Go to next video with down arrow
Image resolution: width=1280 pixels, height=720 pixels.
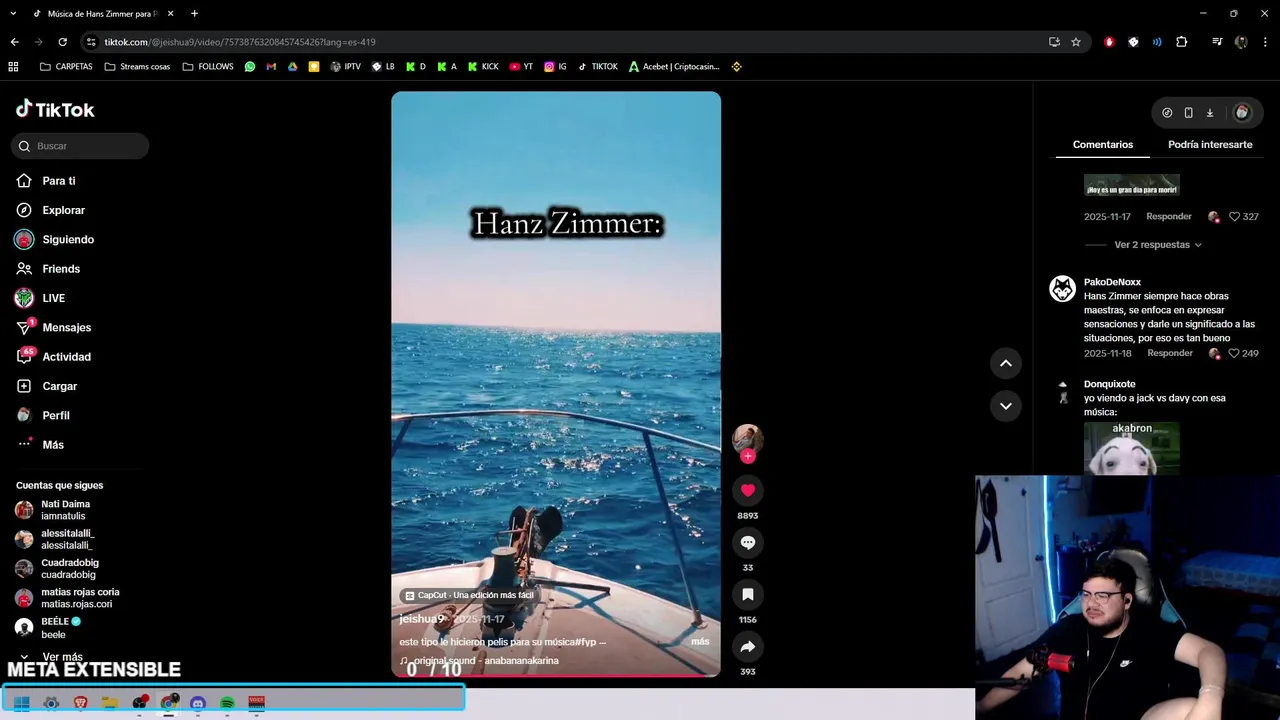[1005, 405]
